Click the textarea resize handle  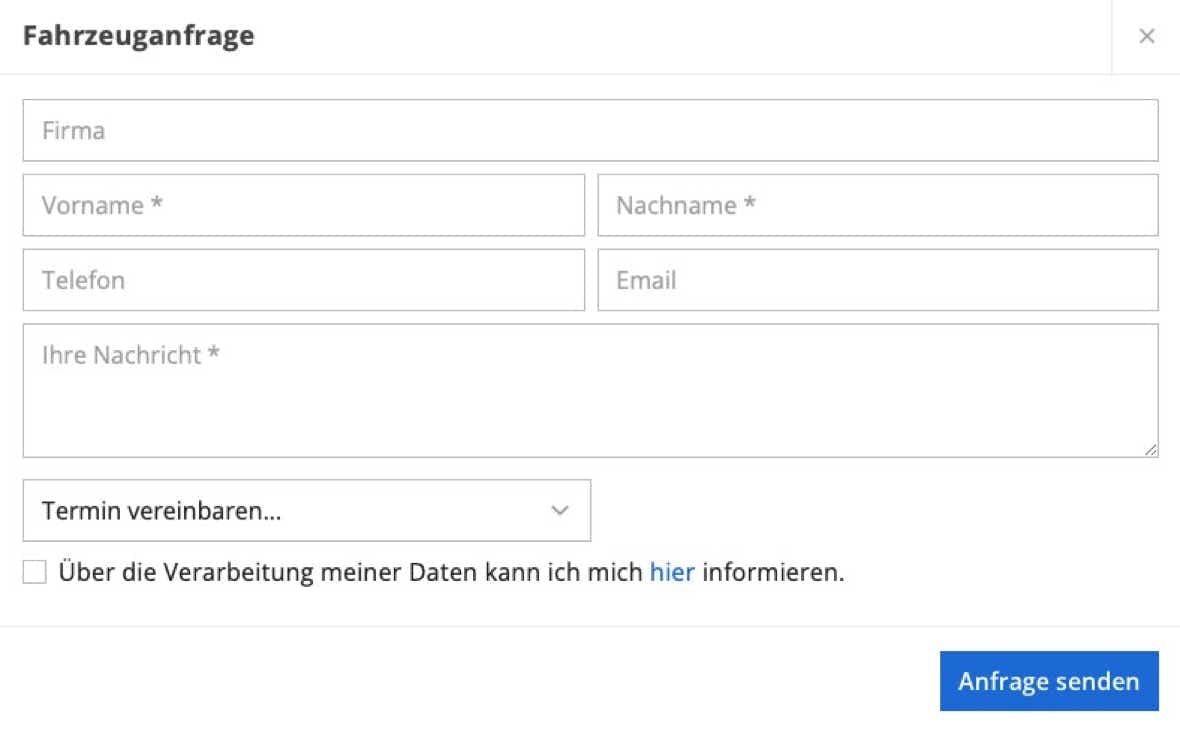pos(1151,448)
